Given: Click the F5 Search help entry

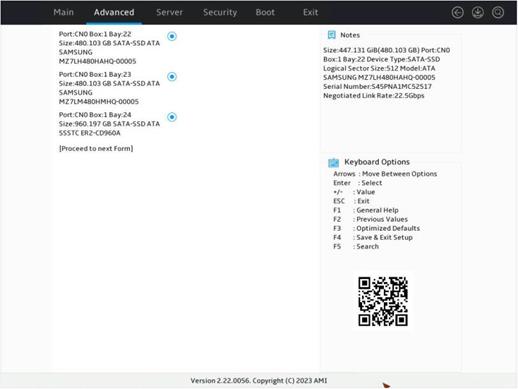Looking at the screenshot, I should coord(356,247).
